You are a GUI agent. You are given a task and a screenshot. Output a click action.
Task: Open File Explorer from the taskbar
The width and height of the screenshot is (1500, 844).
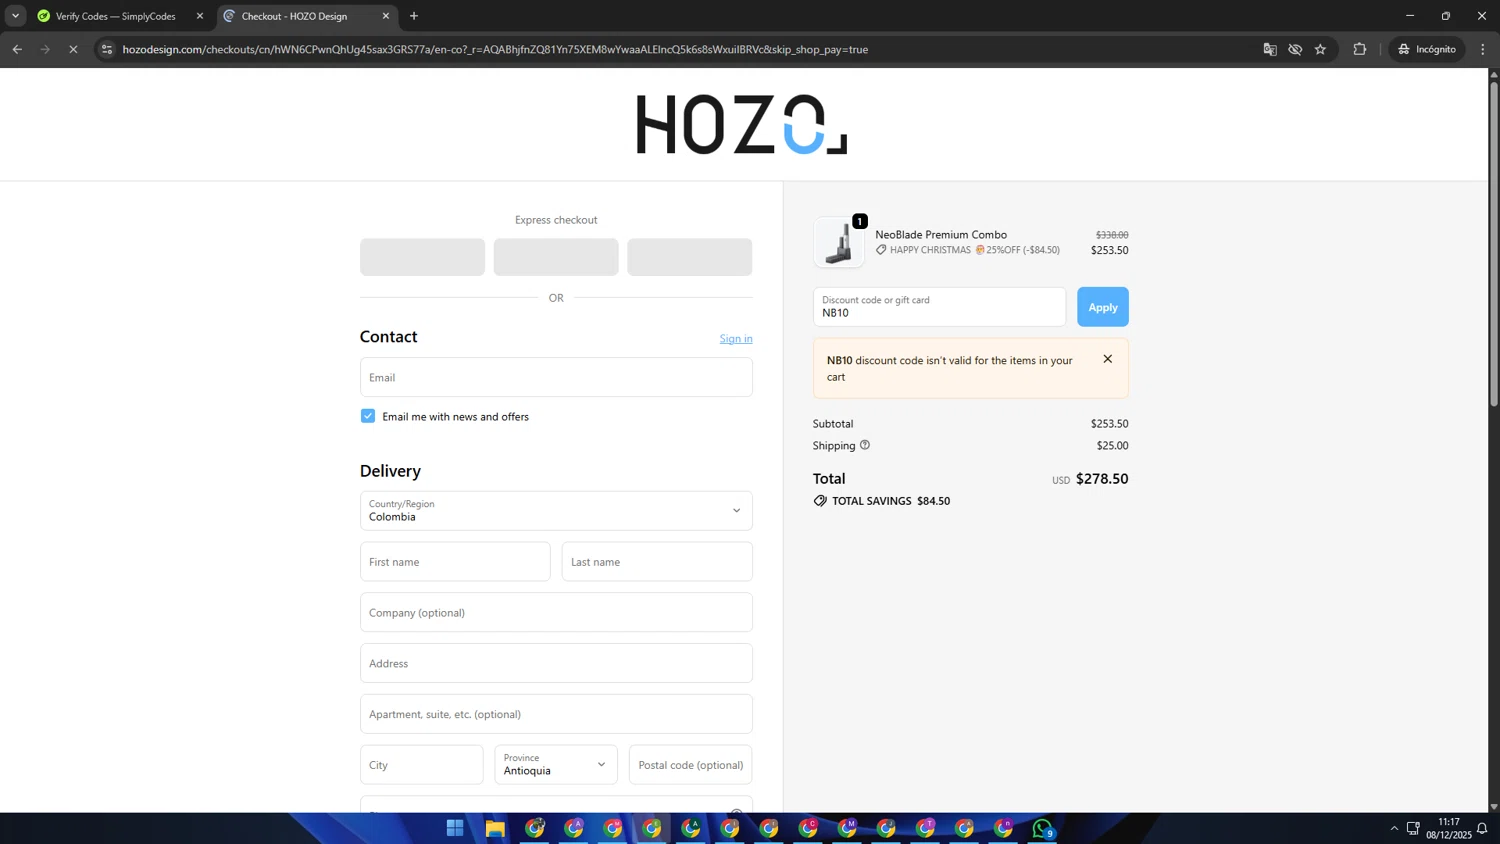click(x=495, y=828)
